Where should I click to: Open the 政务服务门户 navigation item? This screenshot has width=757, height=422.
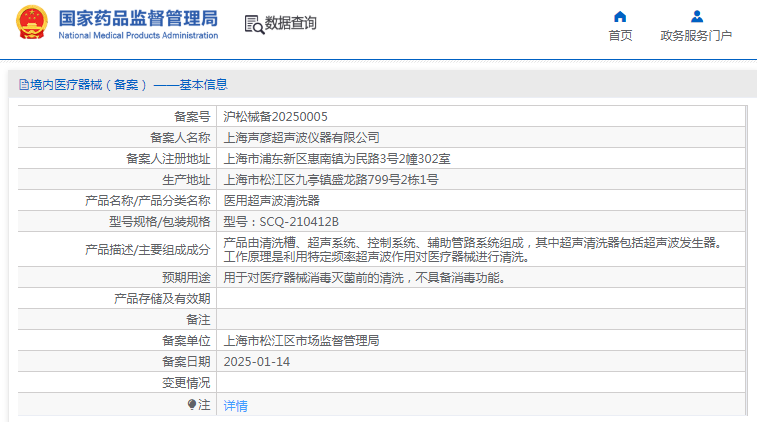click(696, 36)
